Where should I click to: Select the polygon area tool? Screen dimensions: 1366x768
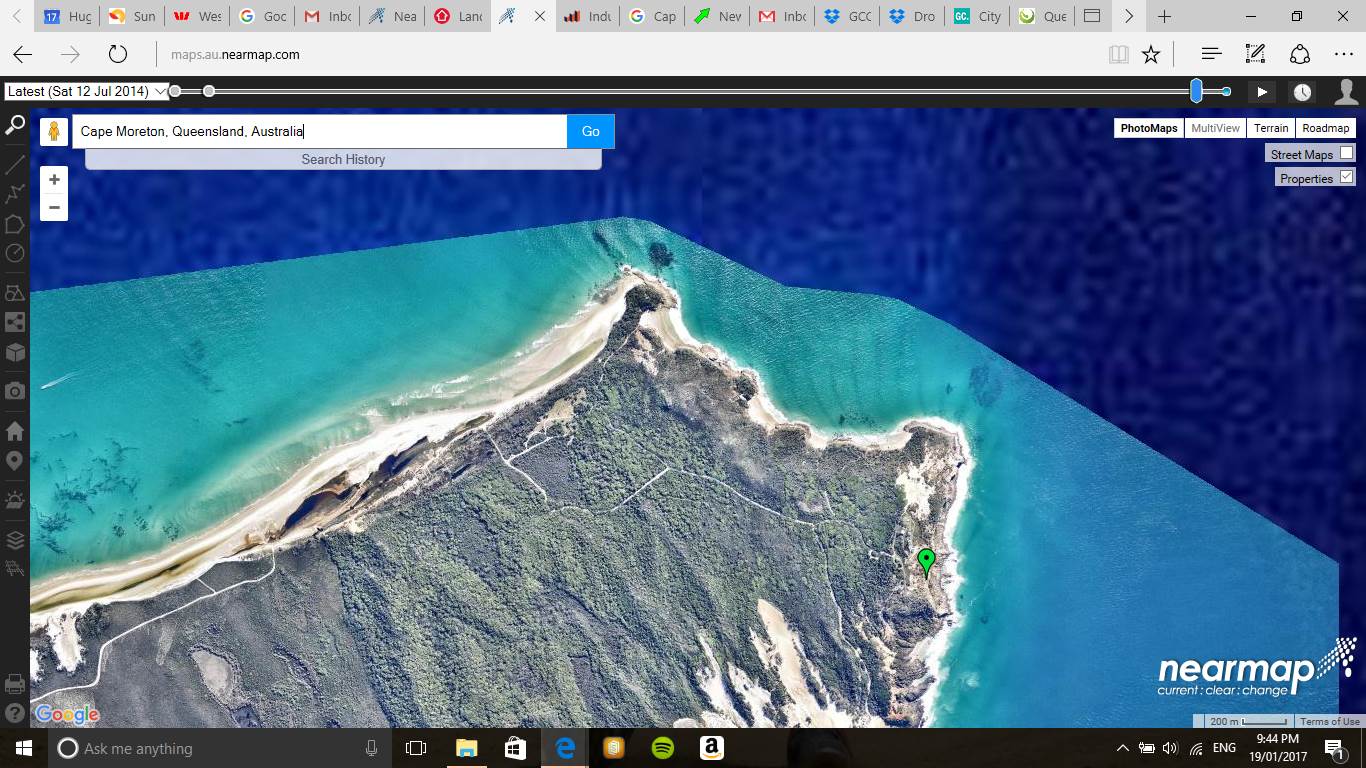pyautogui.click(x=15, y=224)
